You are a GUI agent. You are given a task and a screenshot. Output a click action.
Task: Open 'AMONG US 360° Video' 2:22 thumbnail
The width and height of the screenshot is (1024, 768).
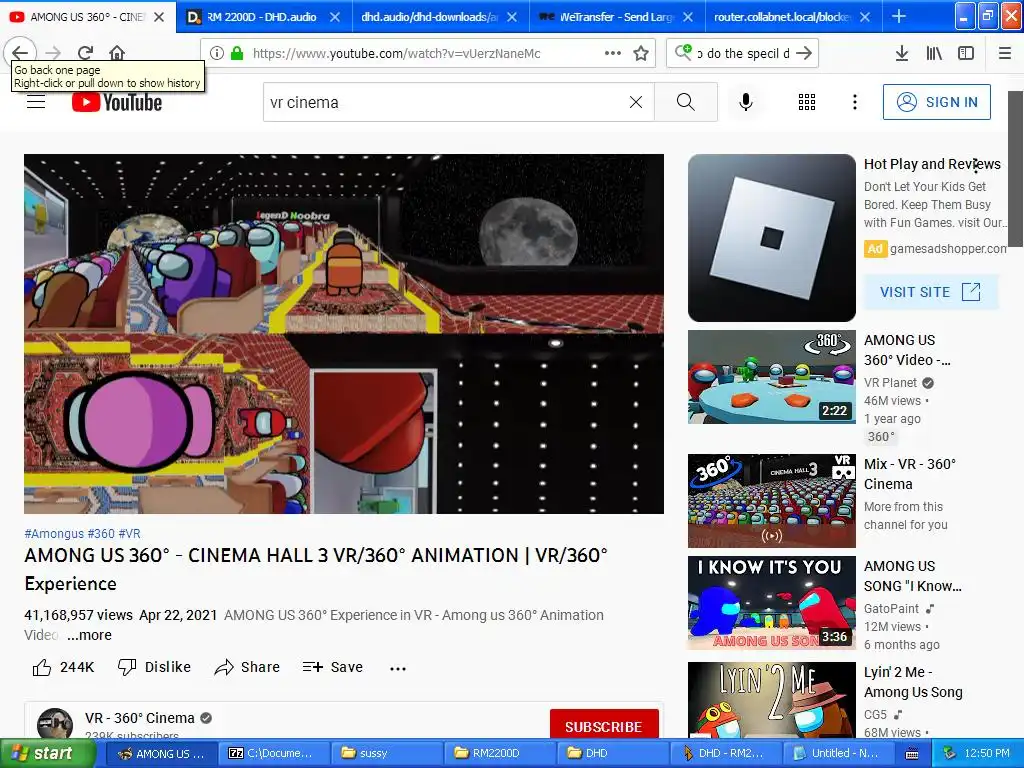pos(772,377)
